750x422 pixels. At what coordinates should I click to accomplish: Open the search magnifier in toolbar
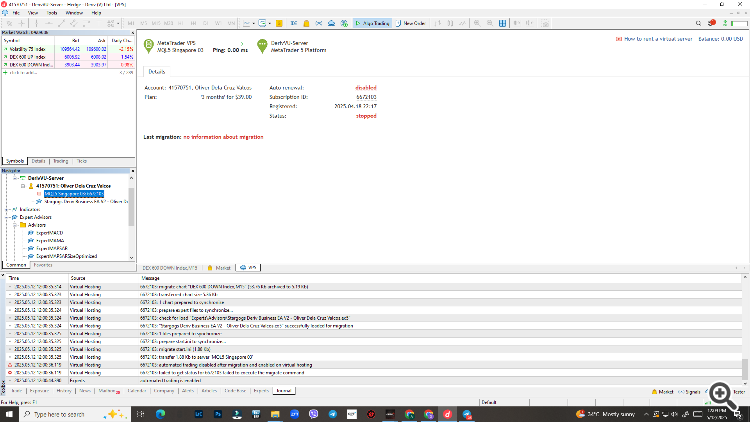(x=698, y=23)
